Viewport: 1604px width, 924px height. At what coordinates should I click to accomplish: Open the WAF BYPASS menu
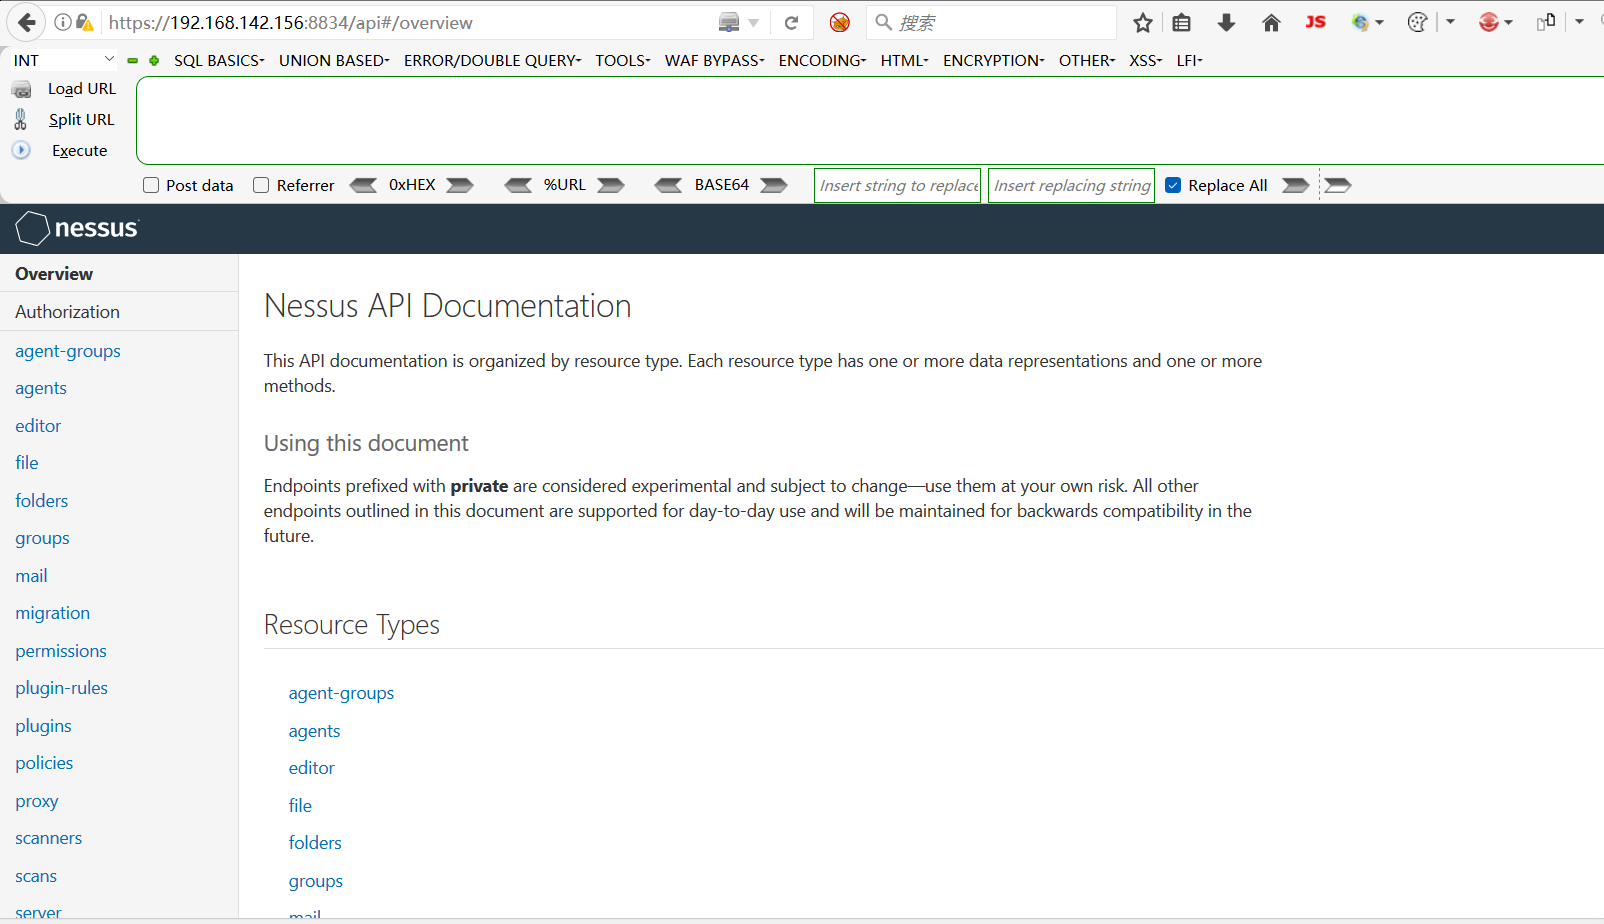(715, 60)
